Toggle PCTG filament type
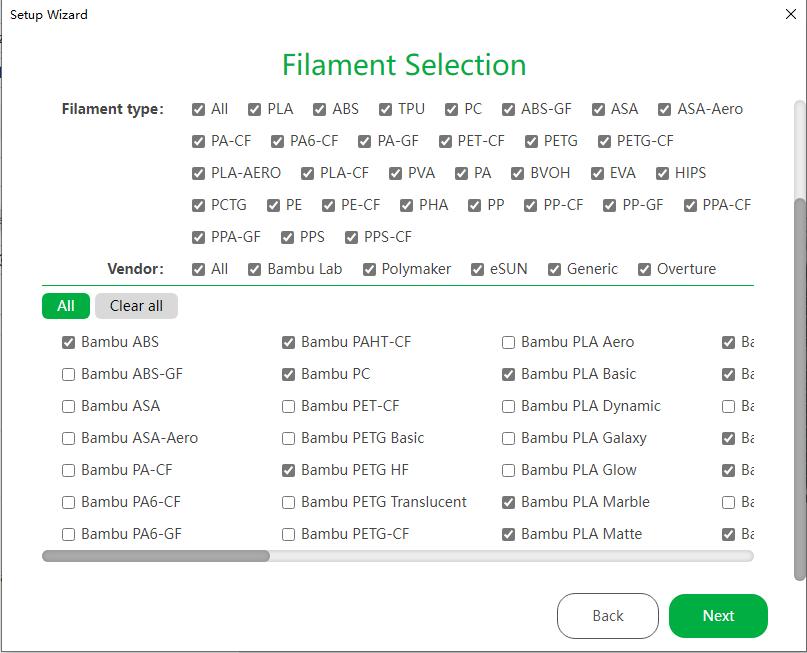This screenshot has width=807, height=653. [198, 206]
